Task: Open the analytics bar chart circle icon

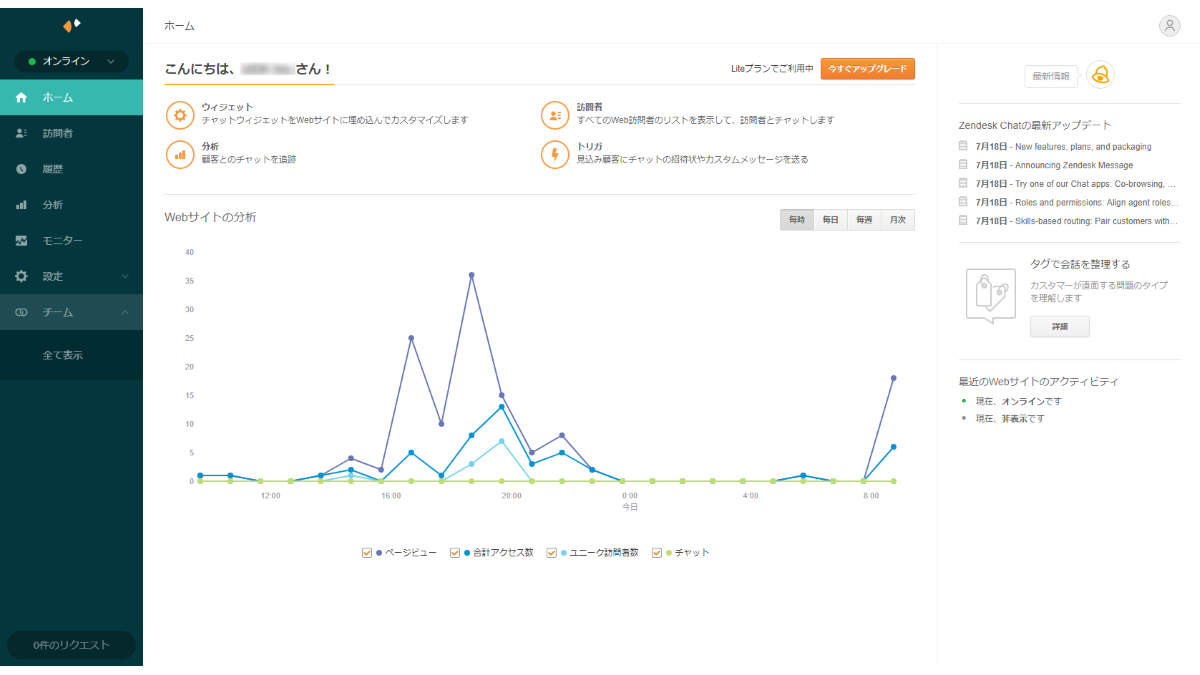Action: click(x=180, y=154)
